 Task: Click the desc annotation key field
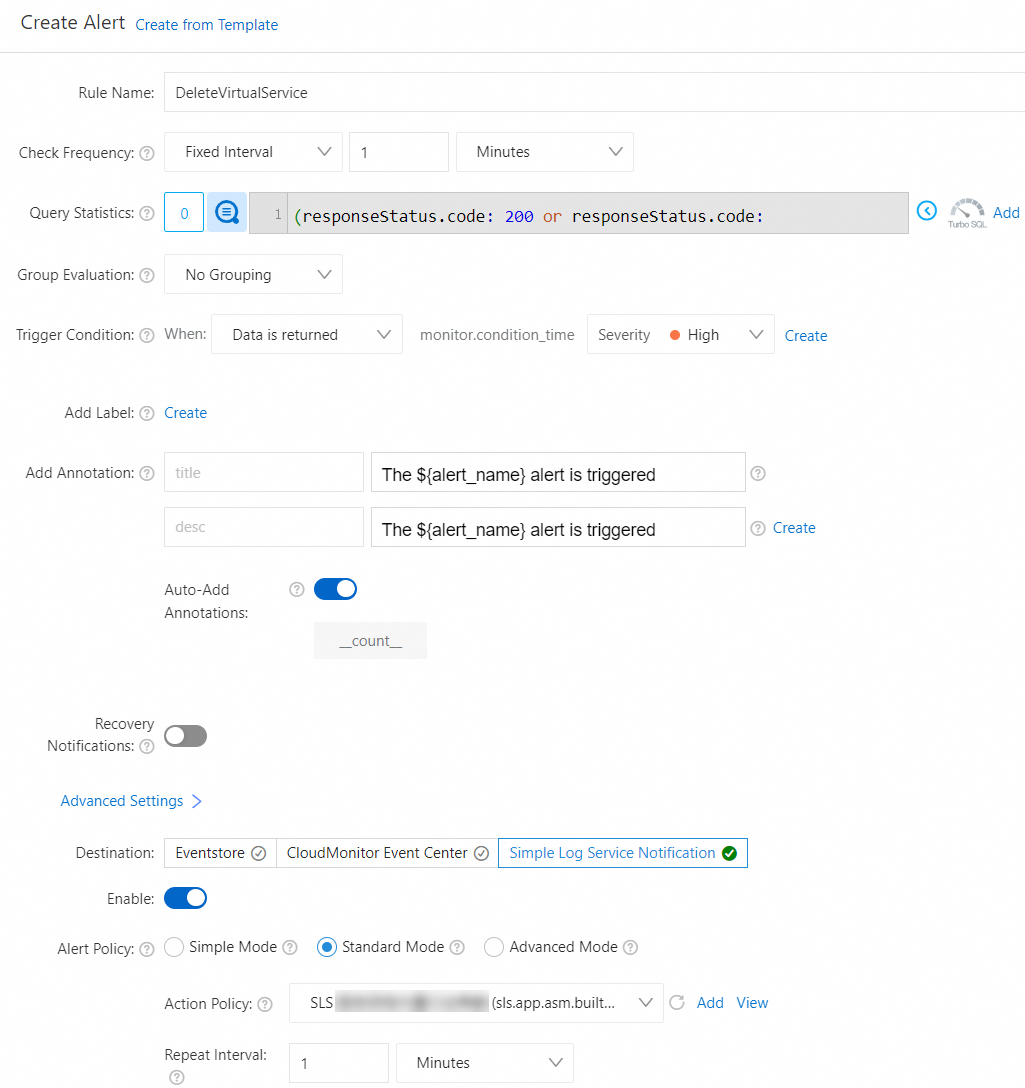coord(264,527)
